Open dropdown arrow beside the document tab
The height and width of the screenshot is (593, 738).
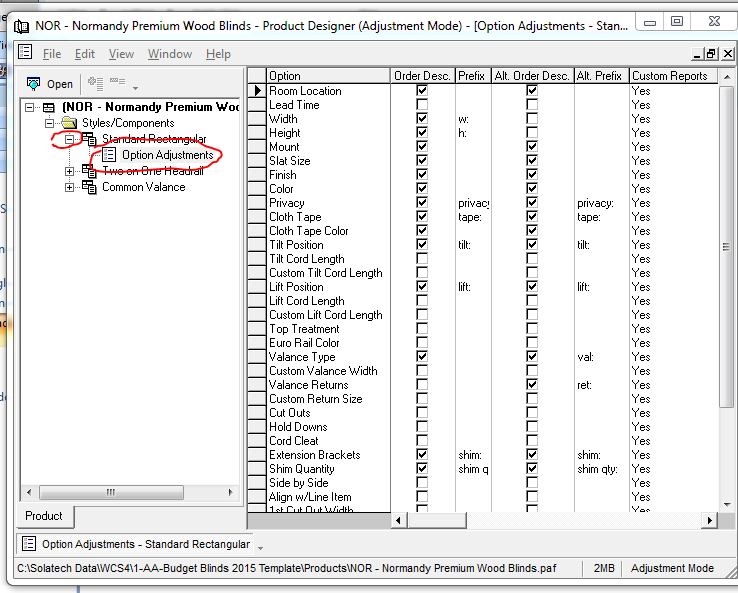pos(260,548)
